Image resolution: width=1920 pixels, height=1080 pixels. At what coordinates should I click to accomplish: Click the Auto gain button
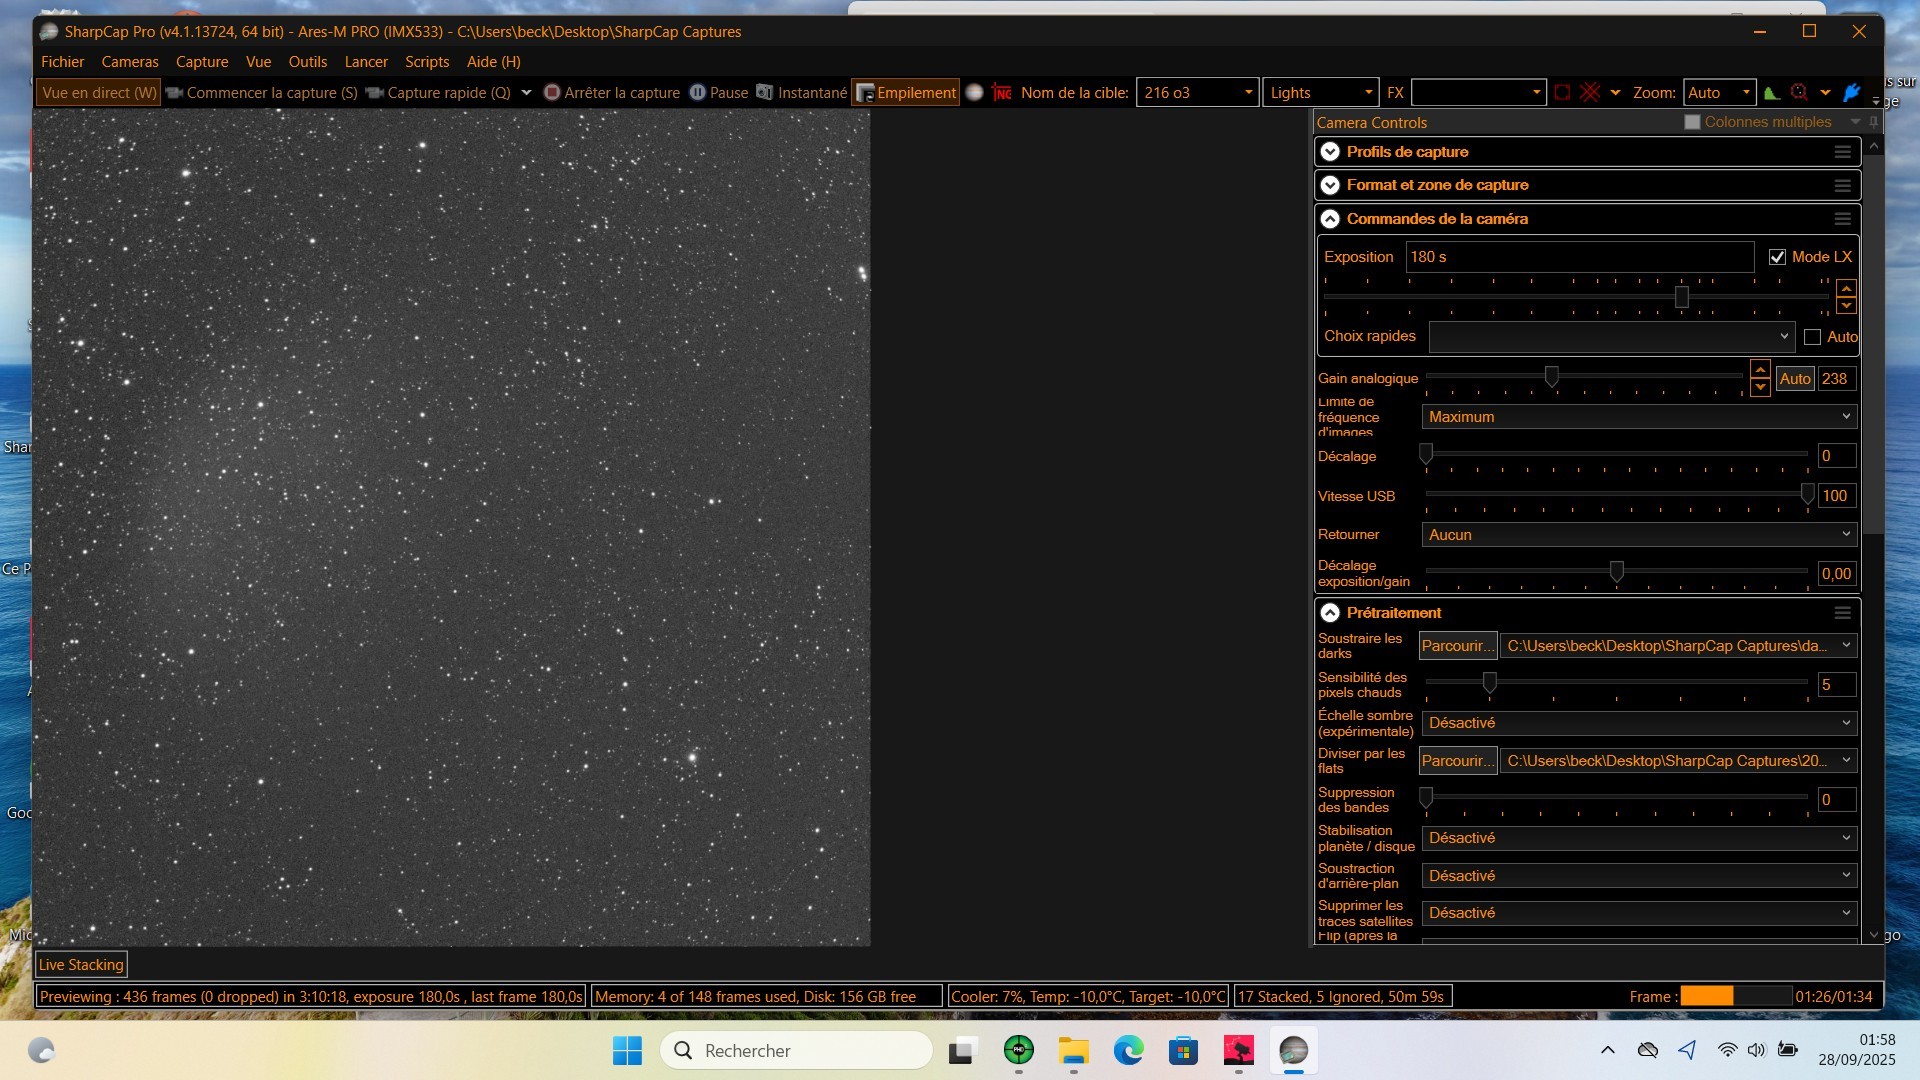click(1795, 379)
